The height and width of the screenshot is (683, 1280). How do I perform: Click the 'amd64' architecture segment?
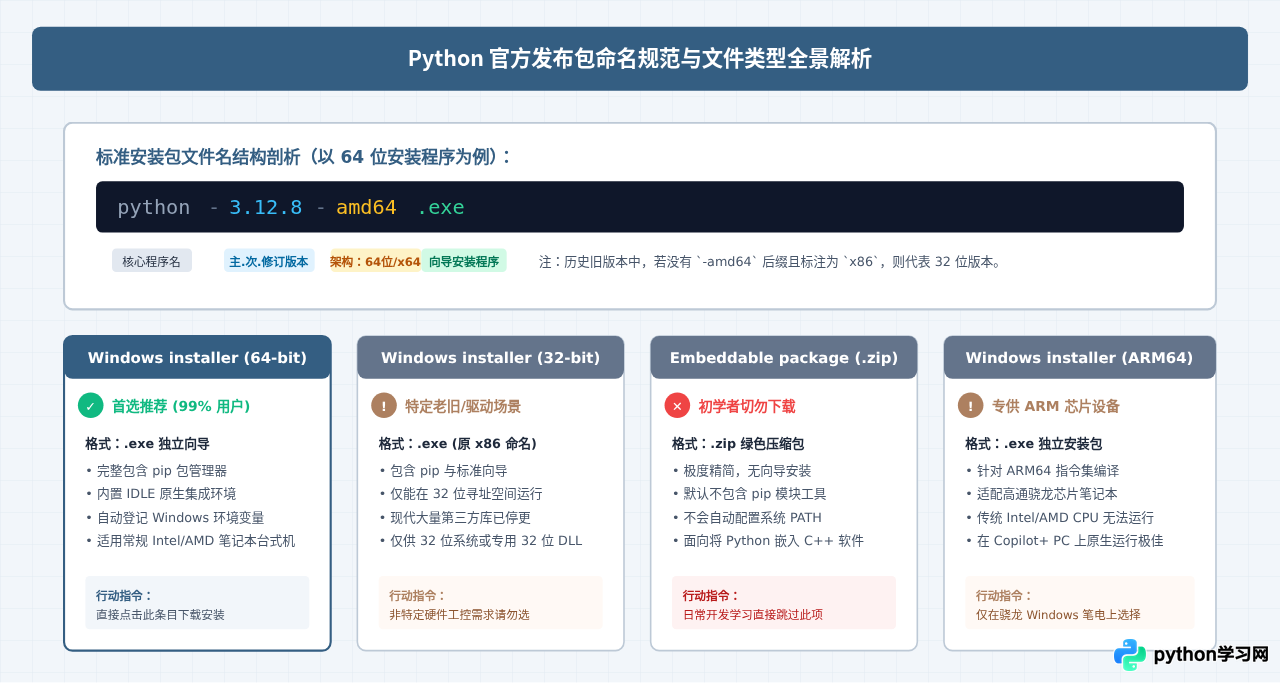pyautogui.click(x=366, y=207)
